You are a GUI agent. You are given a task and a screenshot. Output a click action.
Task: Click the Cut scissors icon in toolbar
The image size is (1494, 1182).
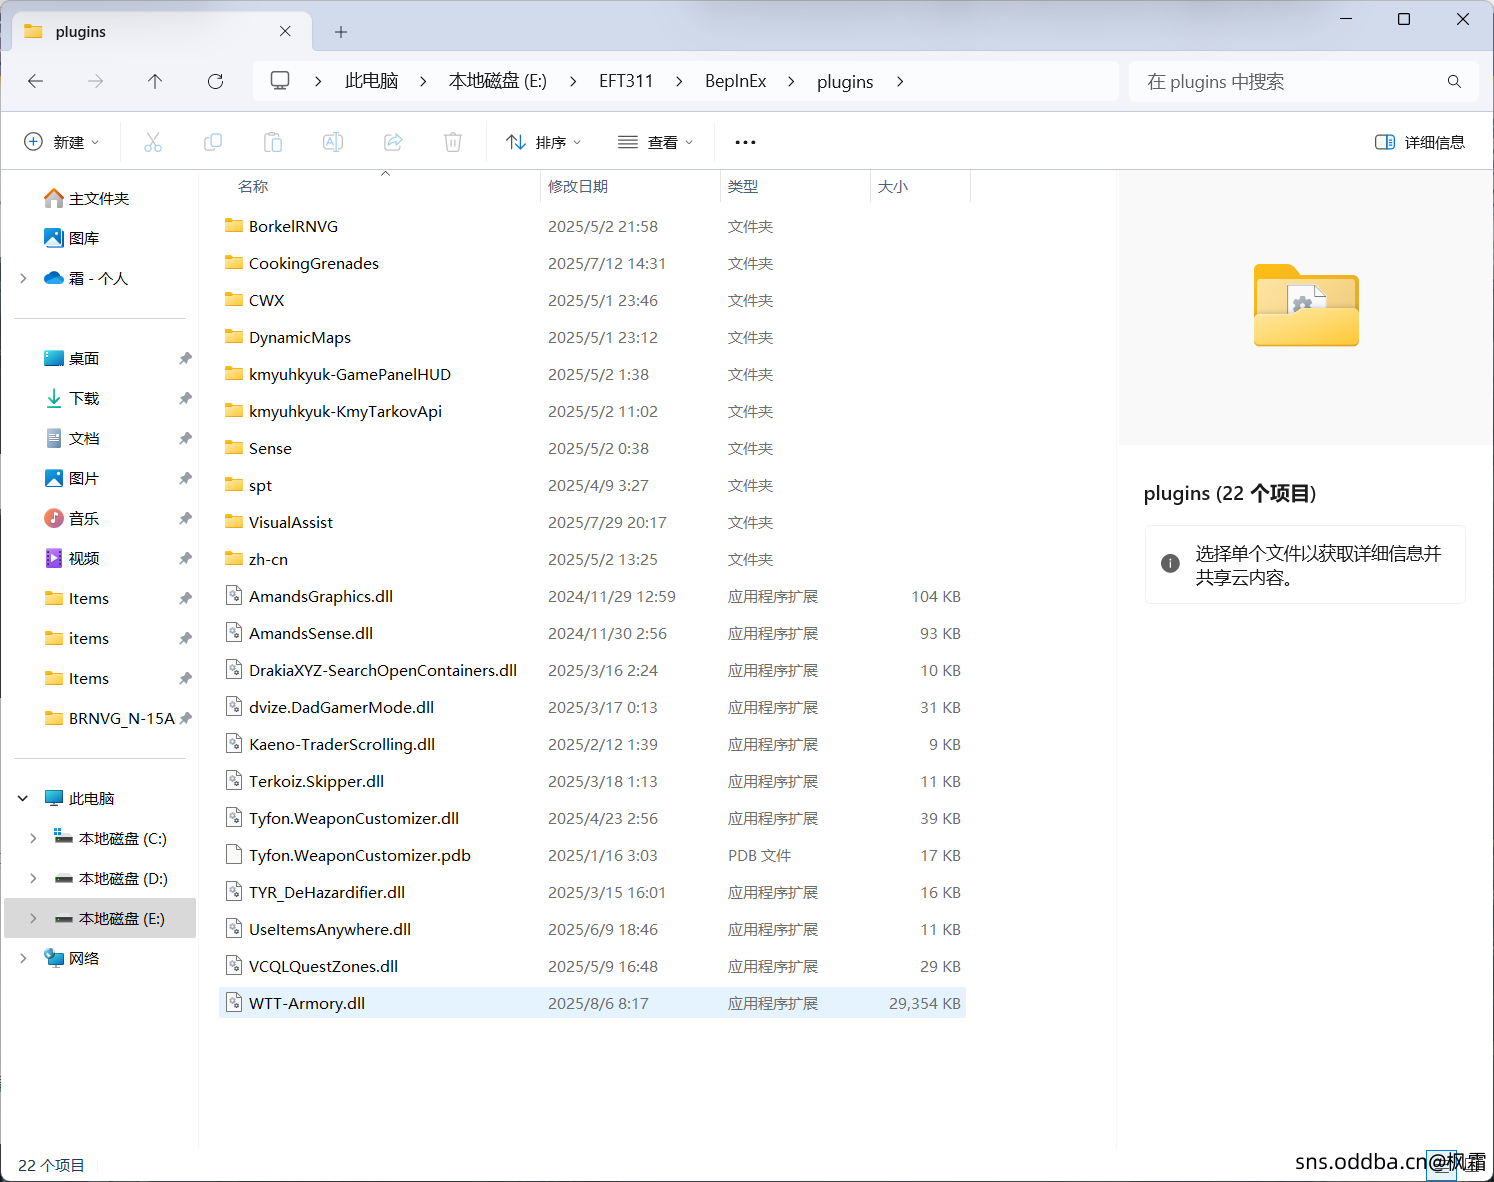pyautogui.click(x=153, y=142)
